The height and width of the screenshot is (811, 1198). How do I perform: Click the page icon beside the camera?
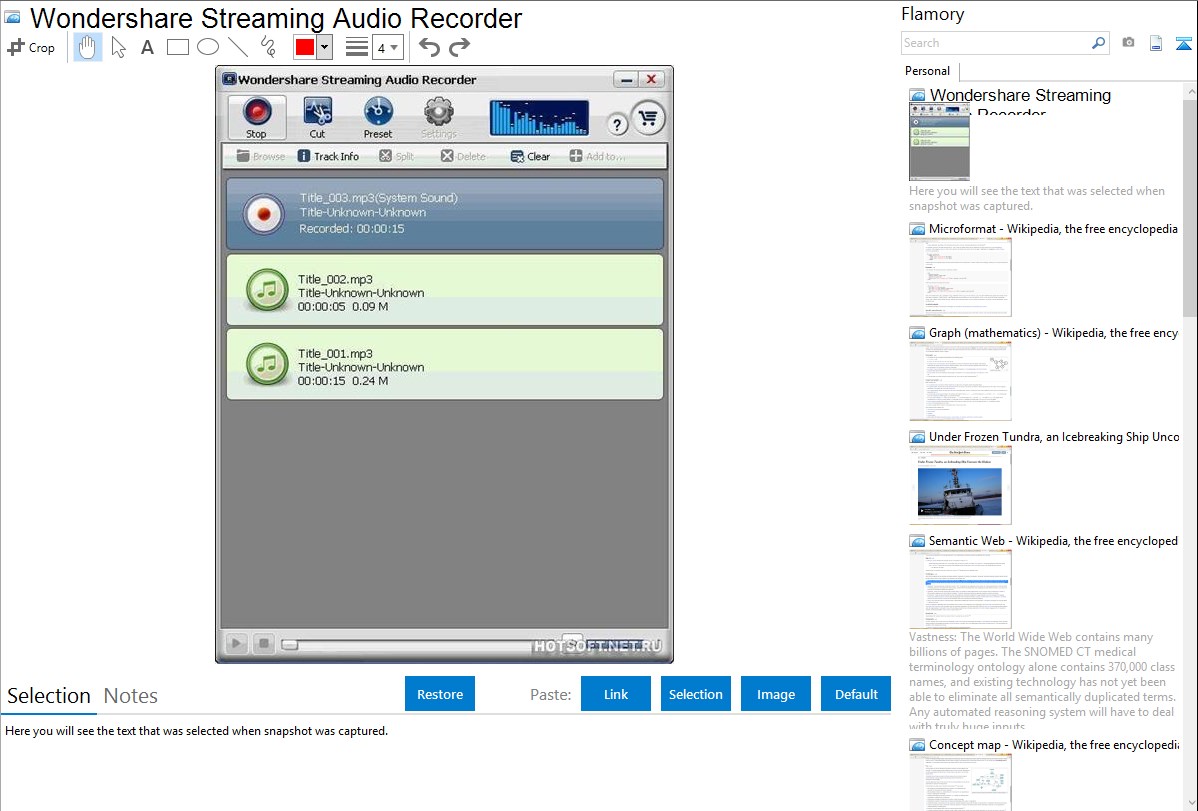pyautogui.click(x=1156, y=43)
